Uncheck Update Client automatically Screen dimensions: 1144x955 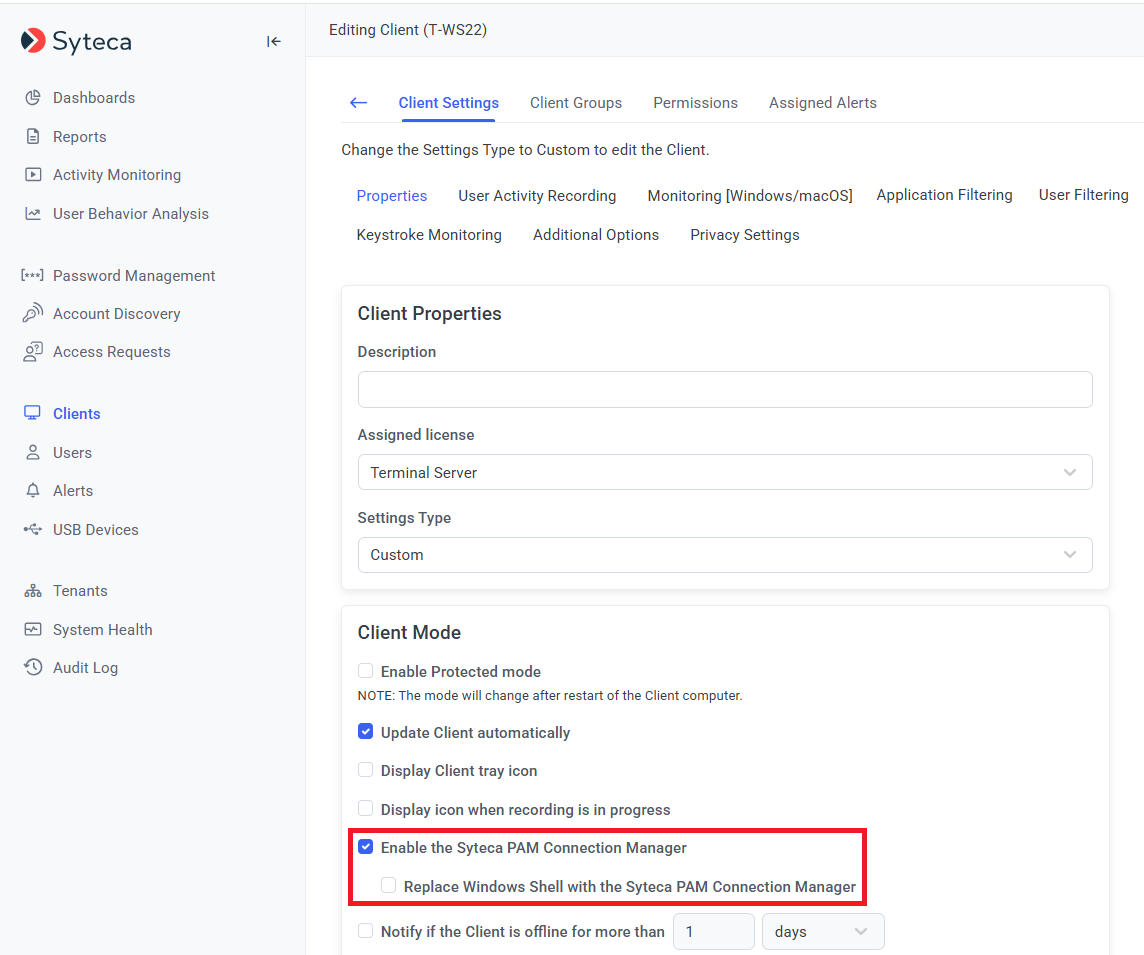click(366, 733)
